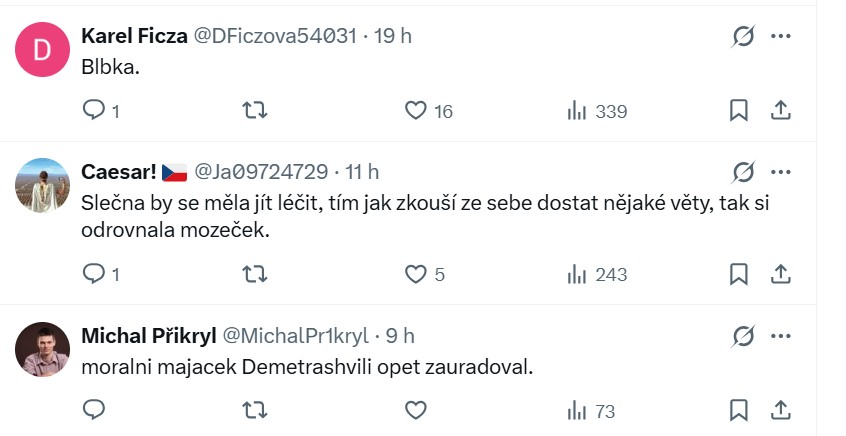The height and width of the screenshot is (436, 846).
Task: Retweet Karel Ficza's post
Action: 255,111
